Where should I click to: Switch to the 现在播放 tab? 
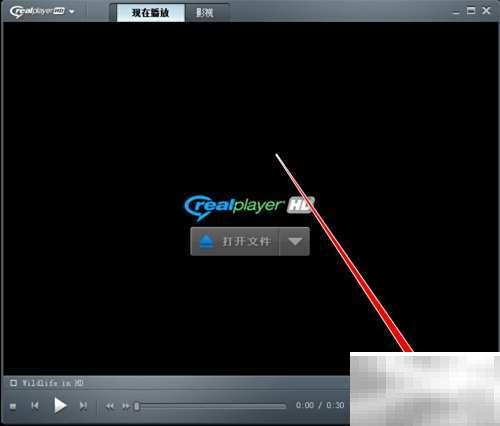[x=151, y=13]
